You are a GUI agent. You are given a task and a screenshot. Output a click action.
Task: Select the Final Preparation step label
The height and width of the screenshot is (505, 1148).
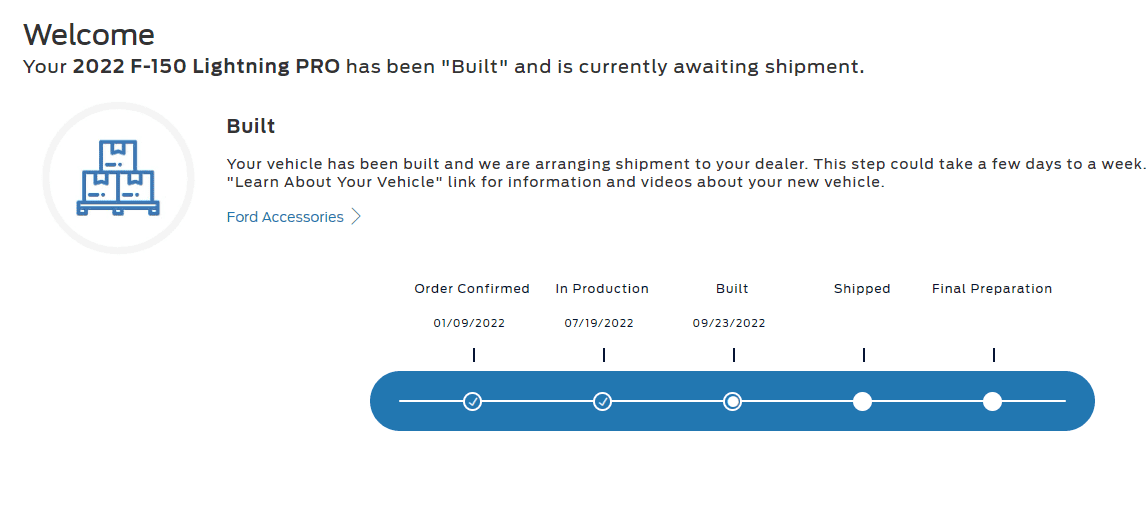pos(992,289)
